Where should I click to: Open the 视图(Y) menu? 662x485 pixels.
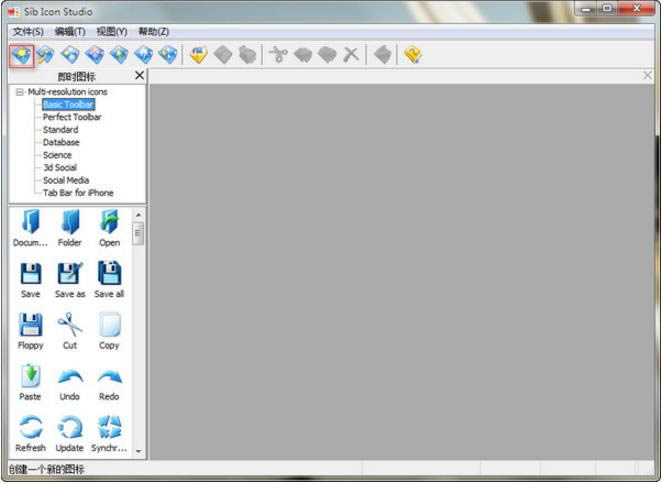(x=111, y=32)
